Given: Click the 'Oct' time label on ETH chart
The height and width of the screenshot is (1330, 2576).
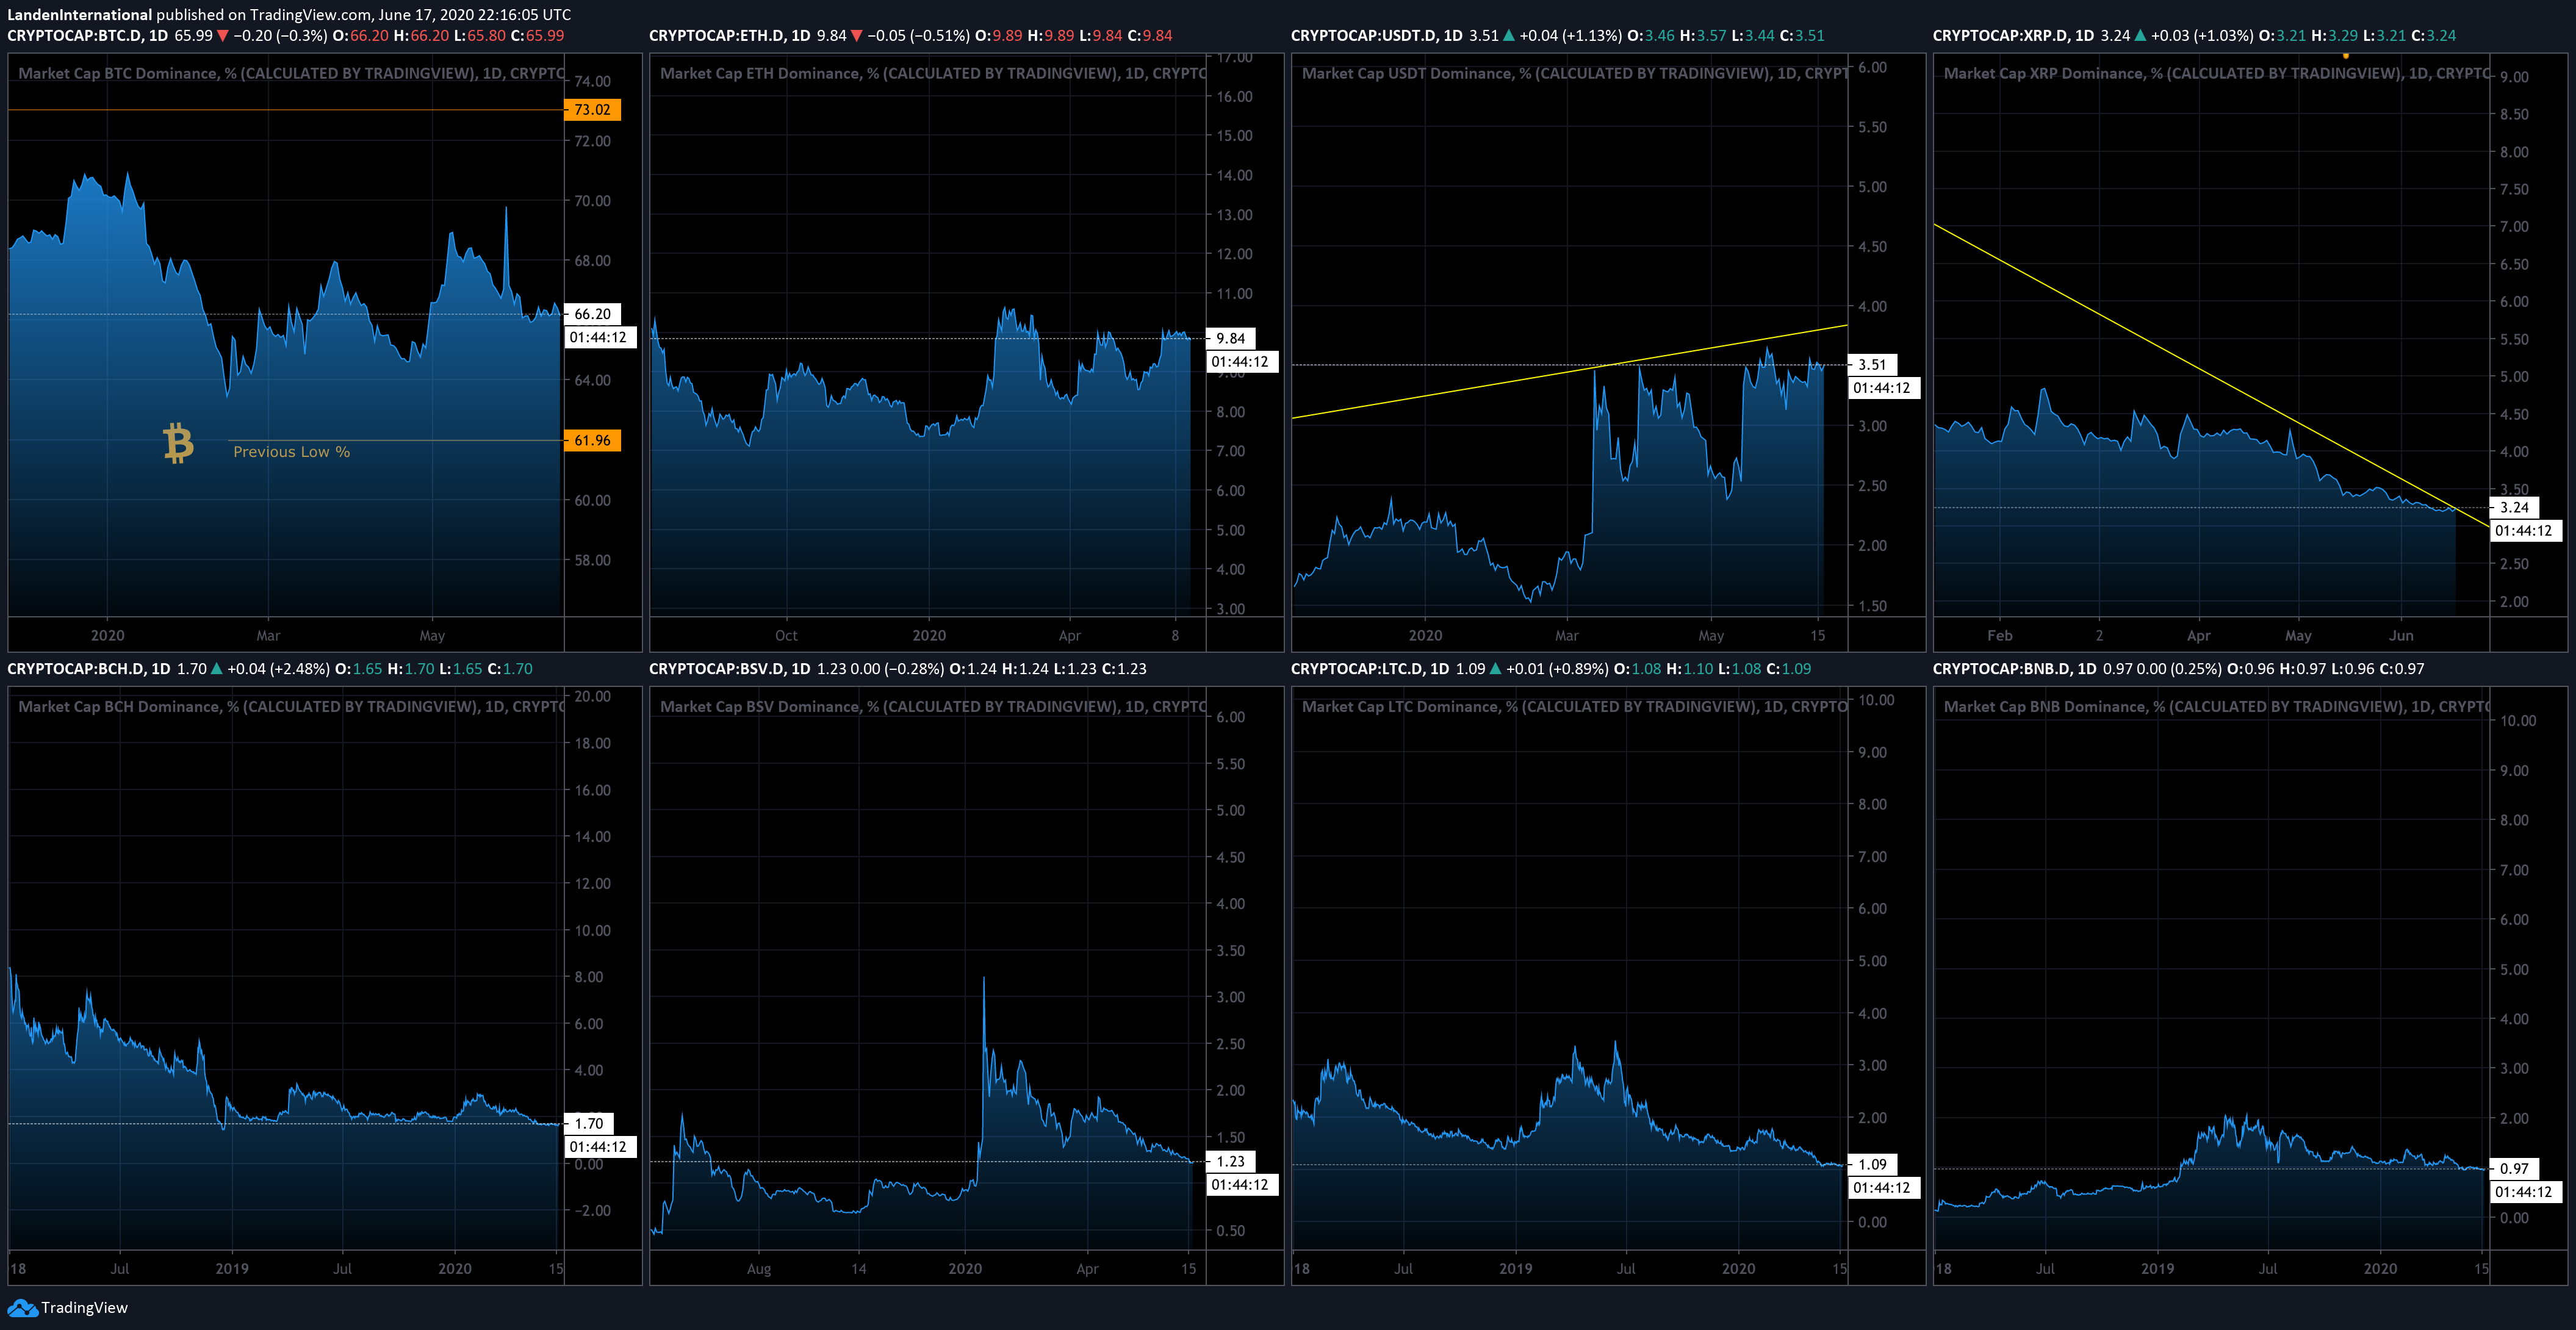Looking at the screenshot, I should pos(787,636).
